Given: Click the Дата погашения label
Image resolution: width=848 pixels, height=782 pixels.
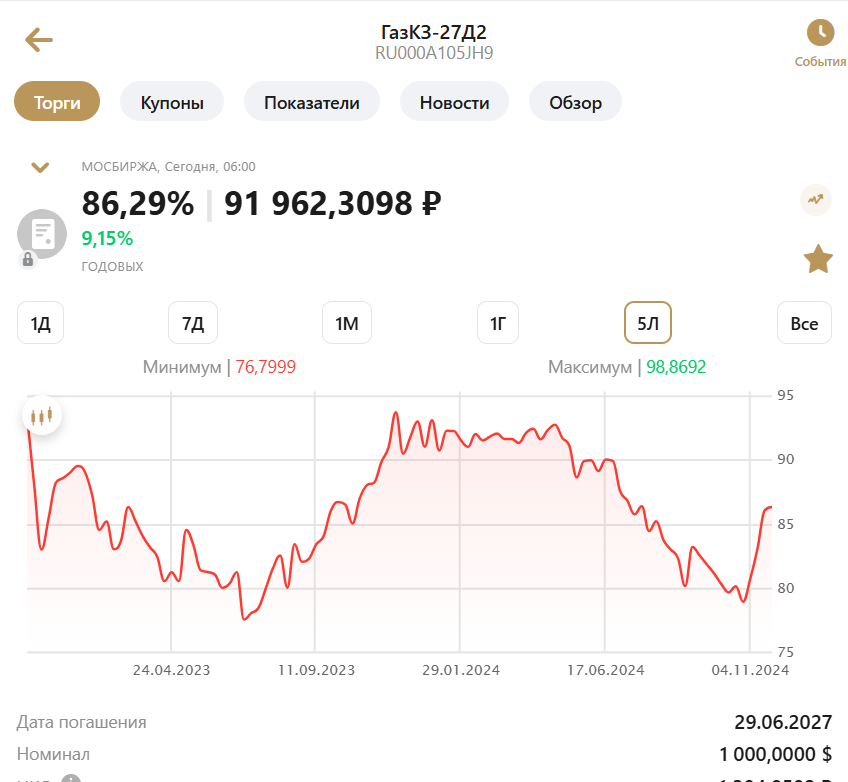Looking at the screenshot, I should pos(81,722).
